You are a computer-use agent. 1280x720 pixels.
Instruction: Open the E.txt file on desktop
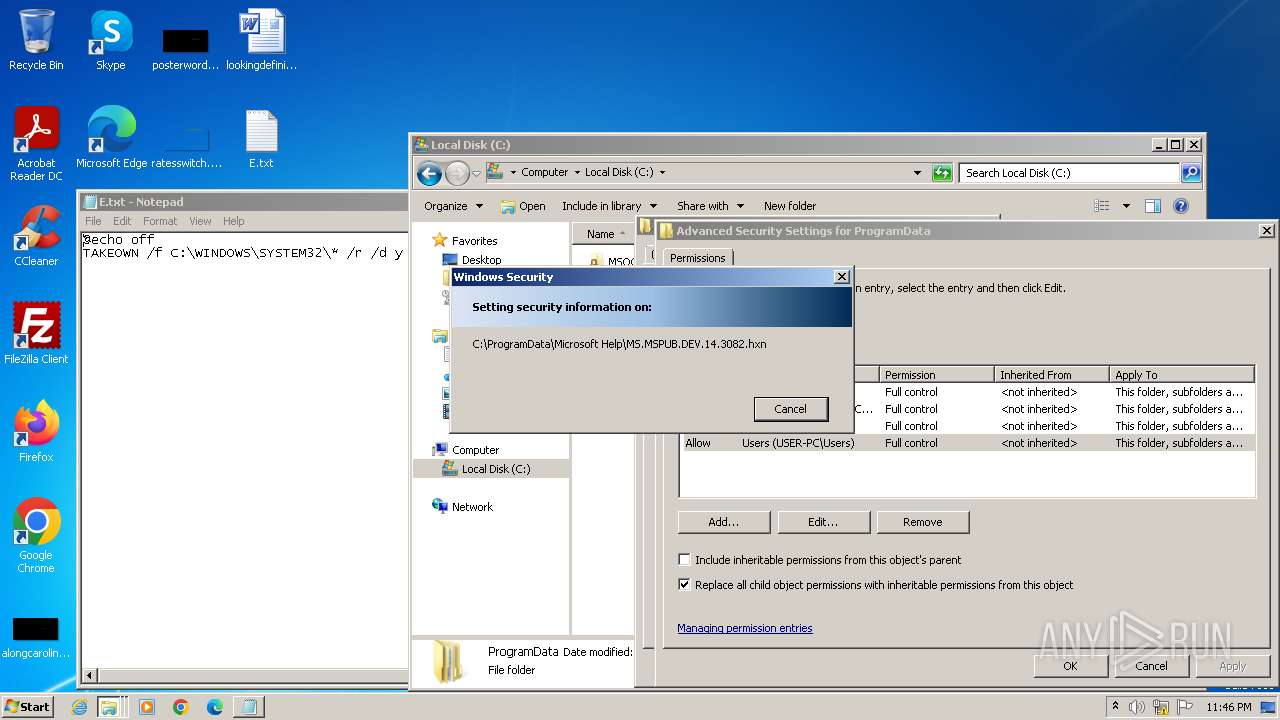[x=261, y=138]
